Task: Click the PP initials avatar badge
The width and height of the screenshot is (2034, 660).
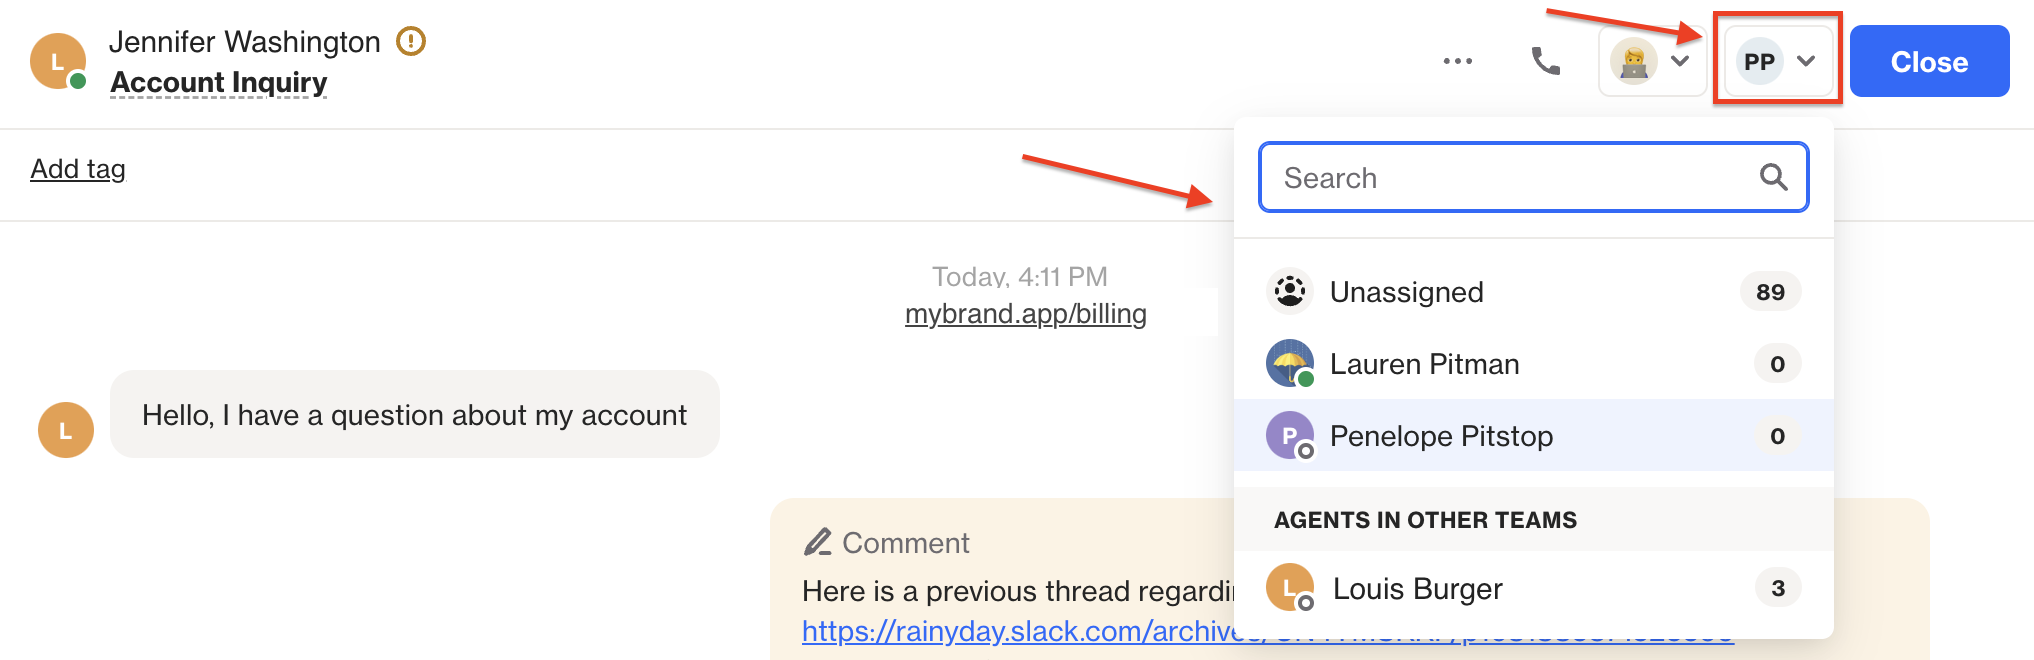Action: pyautogui.click(x=1759, y=61)
